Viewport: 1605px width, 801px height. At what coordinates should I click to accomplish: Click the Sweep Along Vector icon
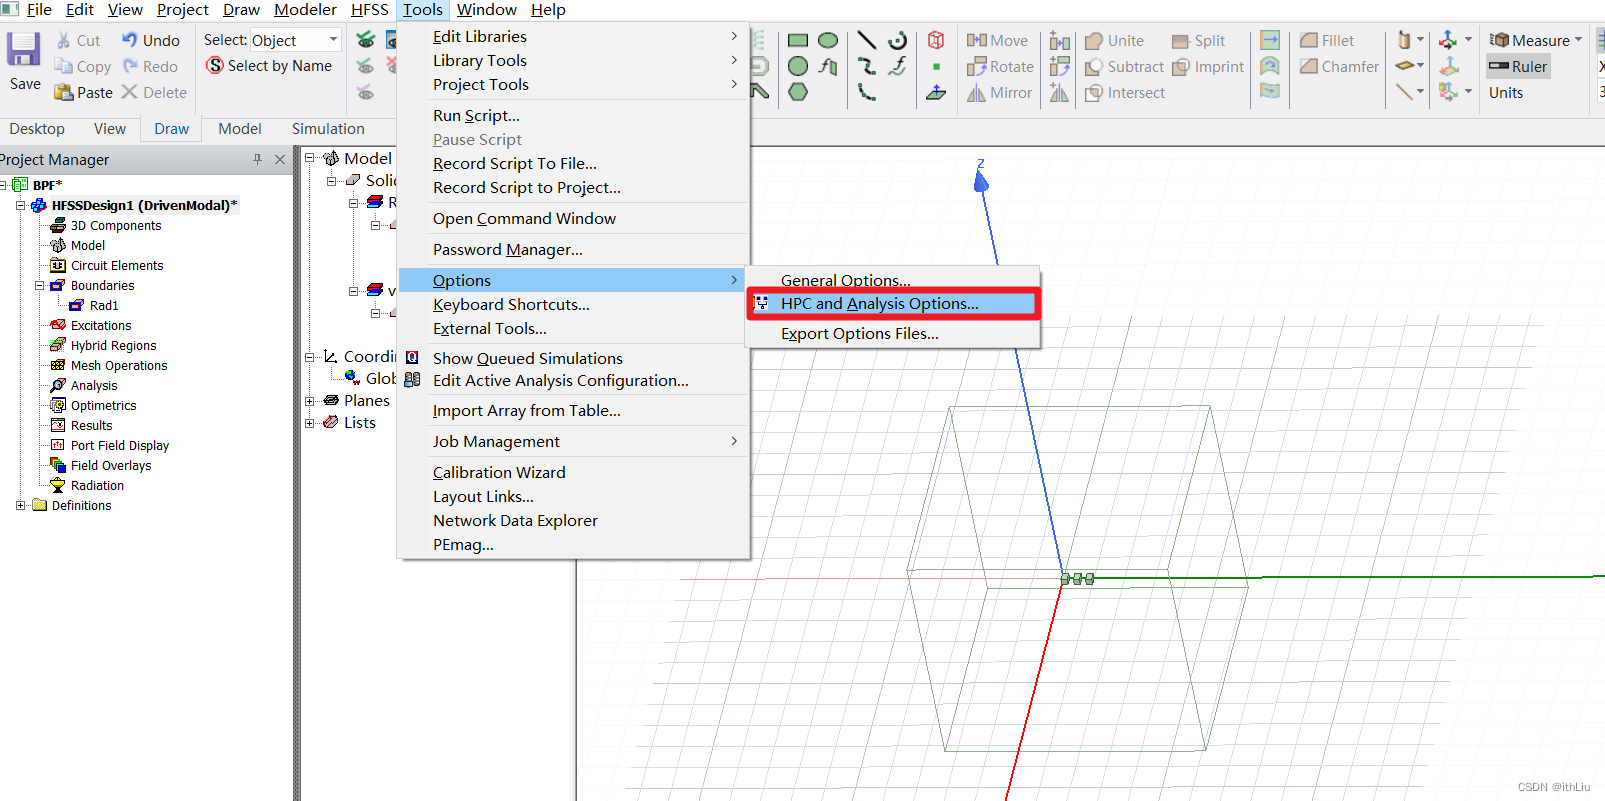pyautogui.click(x=1270, y=41)
